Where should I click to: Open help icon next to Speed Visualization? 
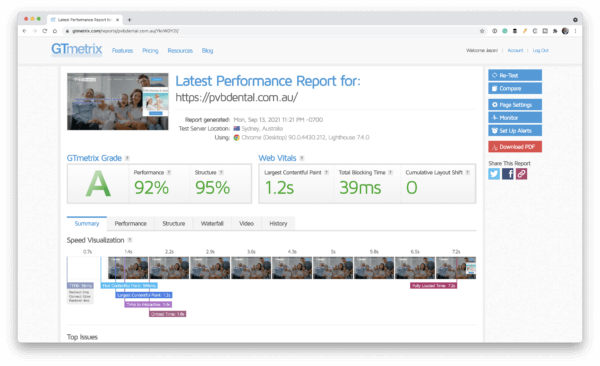click(x=130, y=240)
